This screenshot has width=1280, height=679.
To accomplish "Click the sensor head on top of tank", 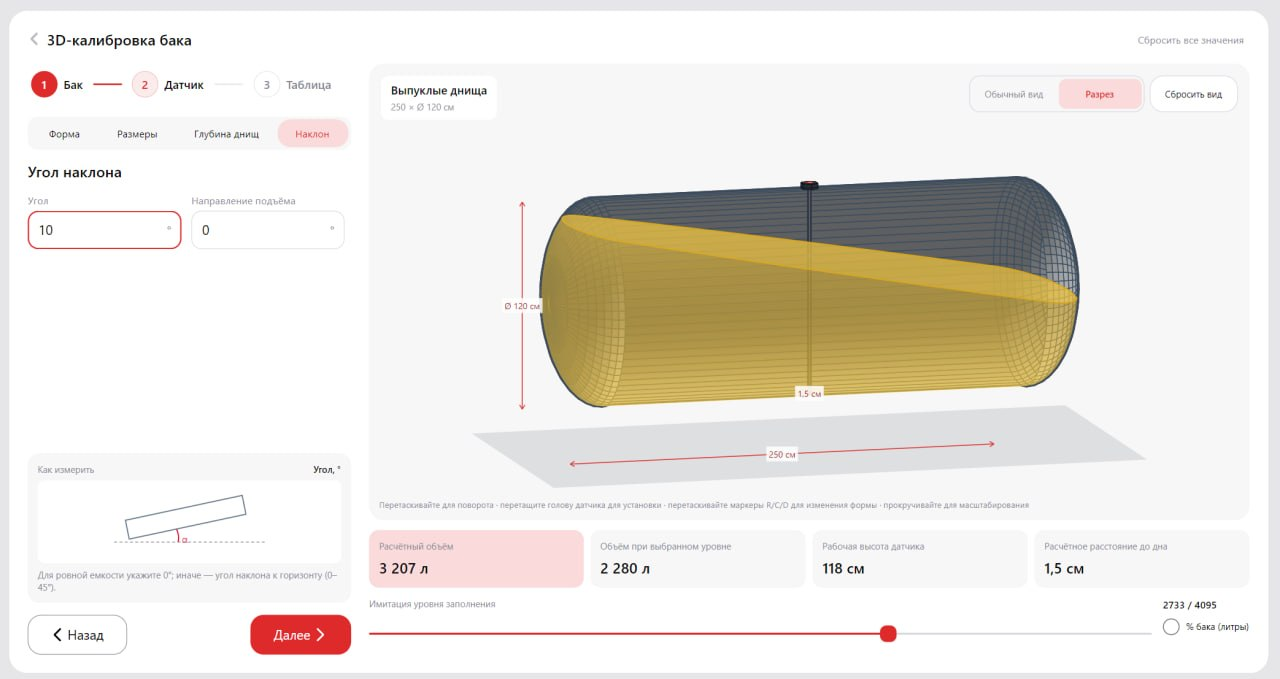I will [809, 185].
